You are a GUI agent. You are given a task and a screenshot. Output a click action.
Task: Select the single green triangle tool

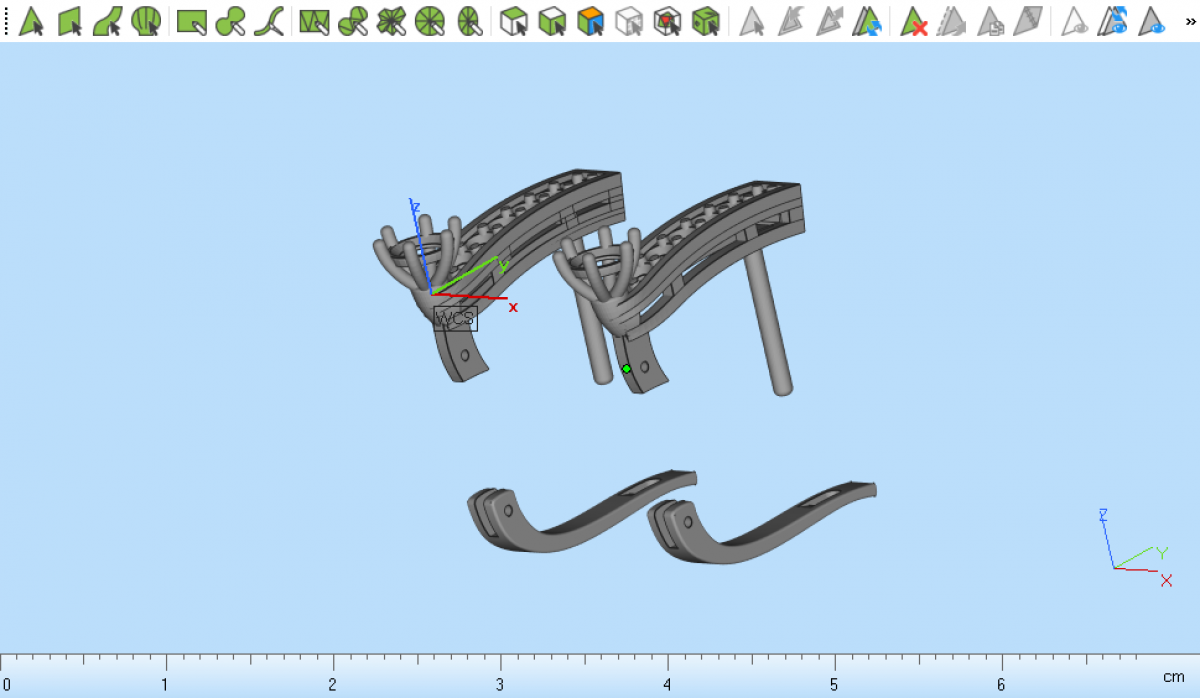[31, 20]
